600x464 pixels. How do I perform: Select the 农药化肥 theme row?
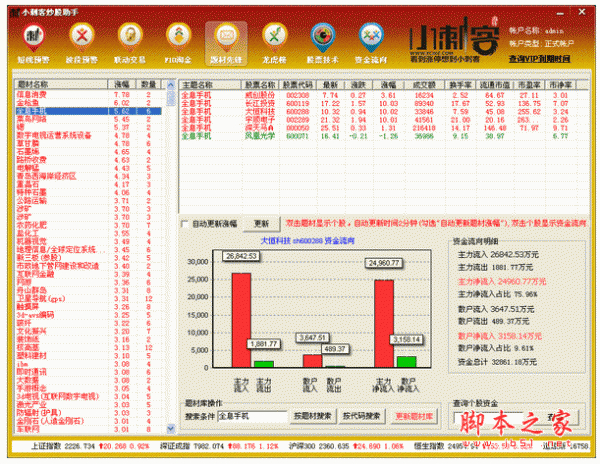click(x=88, y=225)
